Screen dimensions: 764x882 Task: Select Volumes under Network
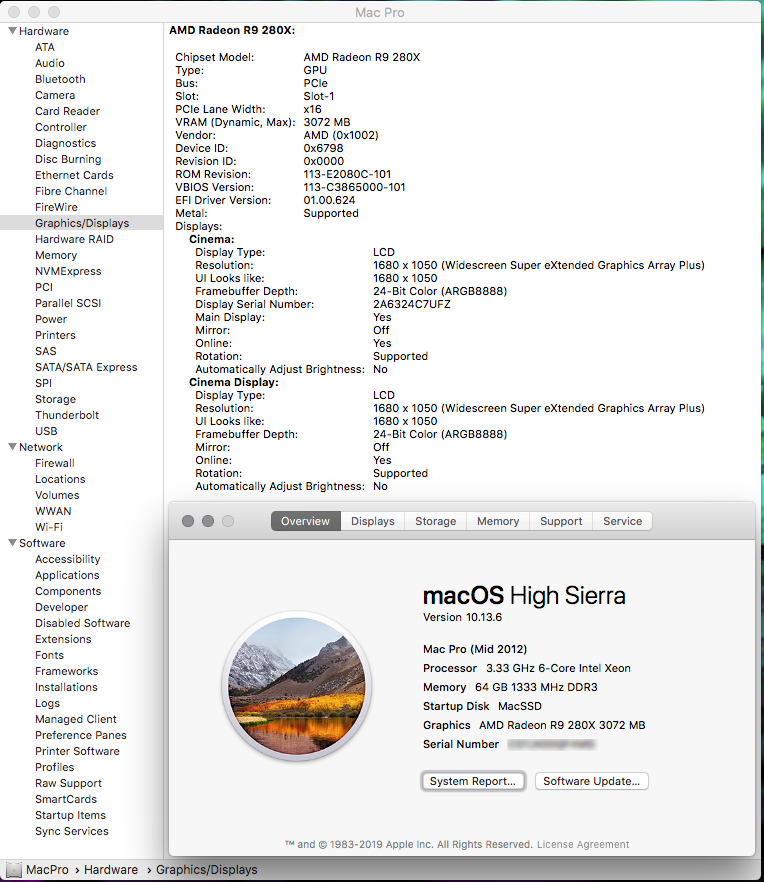coord(57,495)
